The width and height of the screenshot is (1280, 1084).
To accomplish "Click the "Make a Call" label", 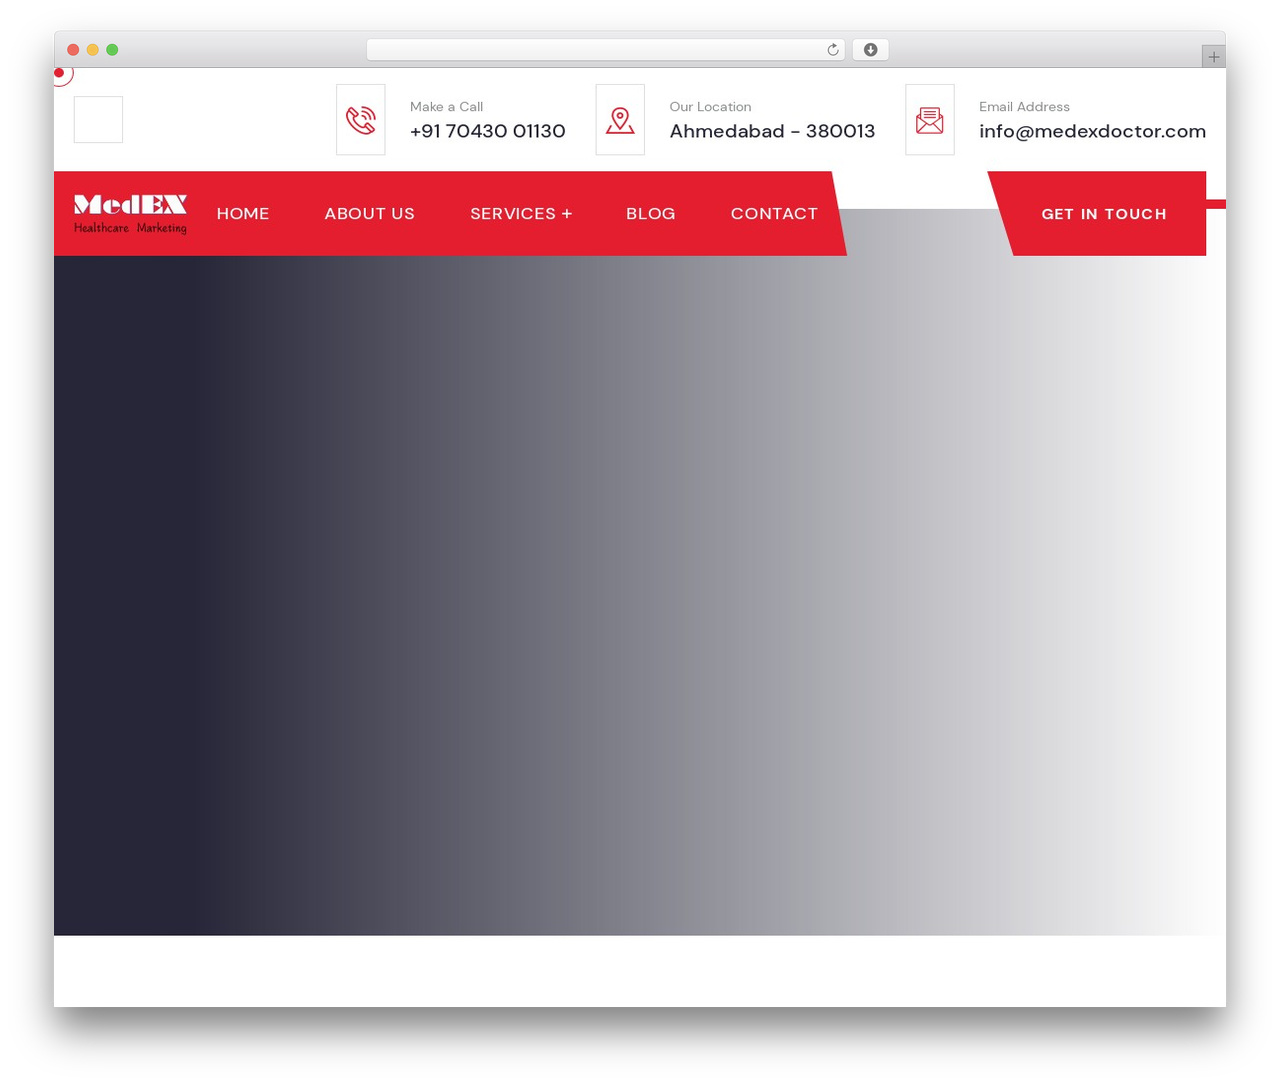I will (446, 107).
